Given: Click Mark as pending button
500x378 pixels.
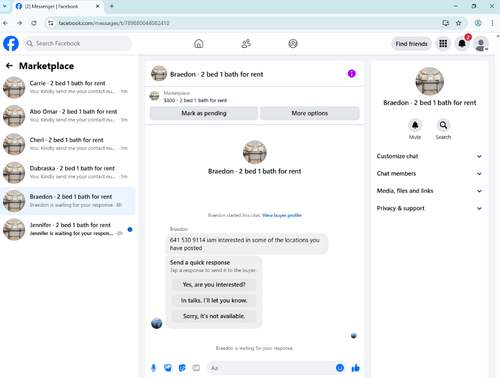Looking at the screenshot, I should (x=204, y=113).
